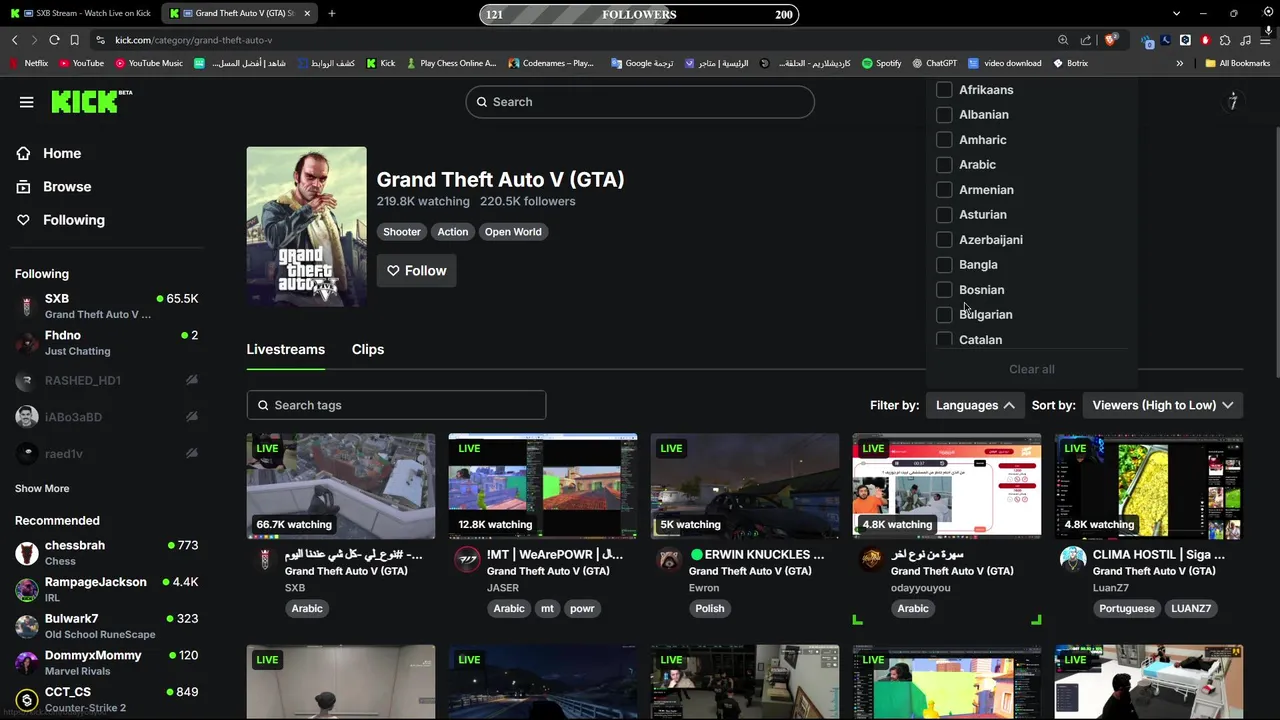The width and height of the screenshot is (1280, 720).
Task: Follow the Grand Theft Auto V category
Action: [416, 271]
